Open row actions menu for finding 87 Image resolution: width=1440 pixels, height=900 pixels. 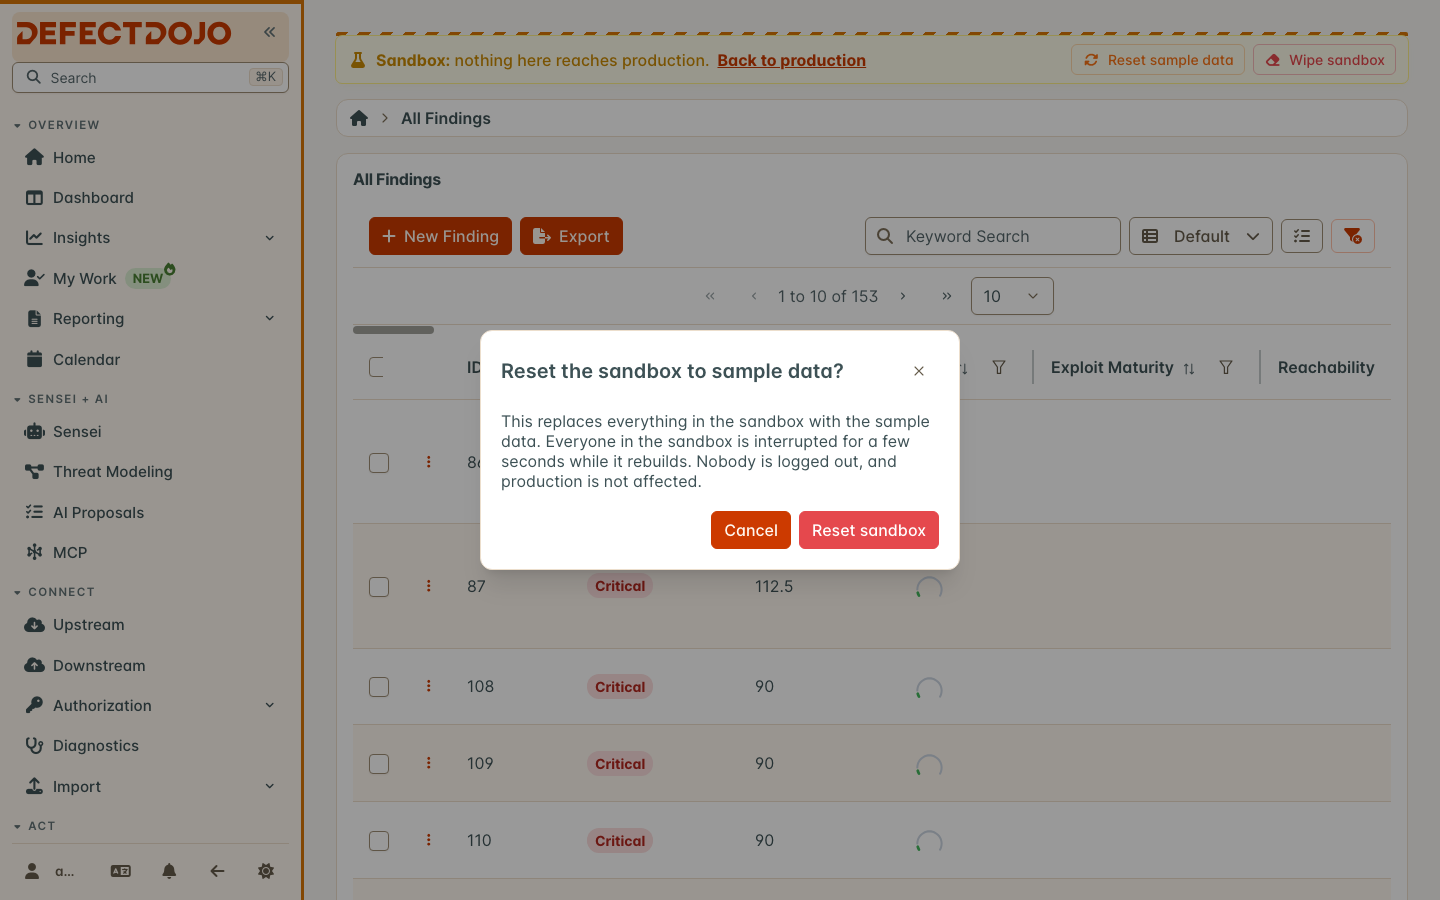click(x=429, y=586)
